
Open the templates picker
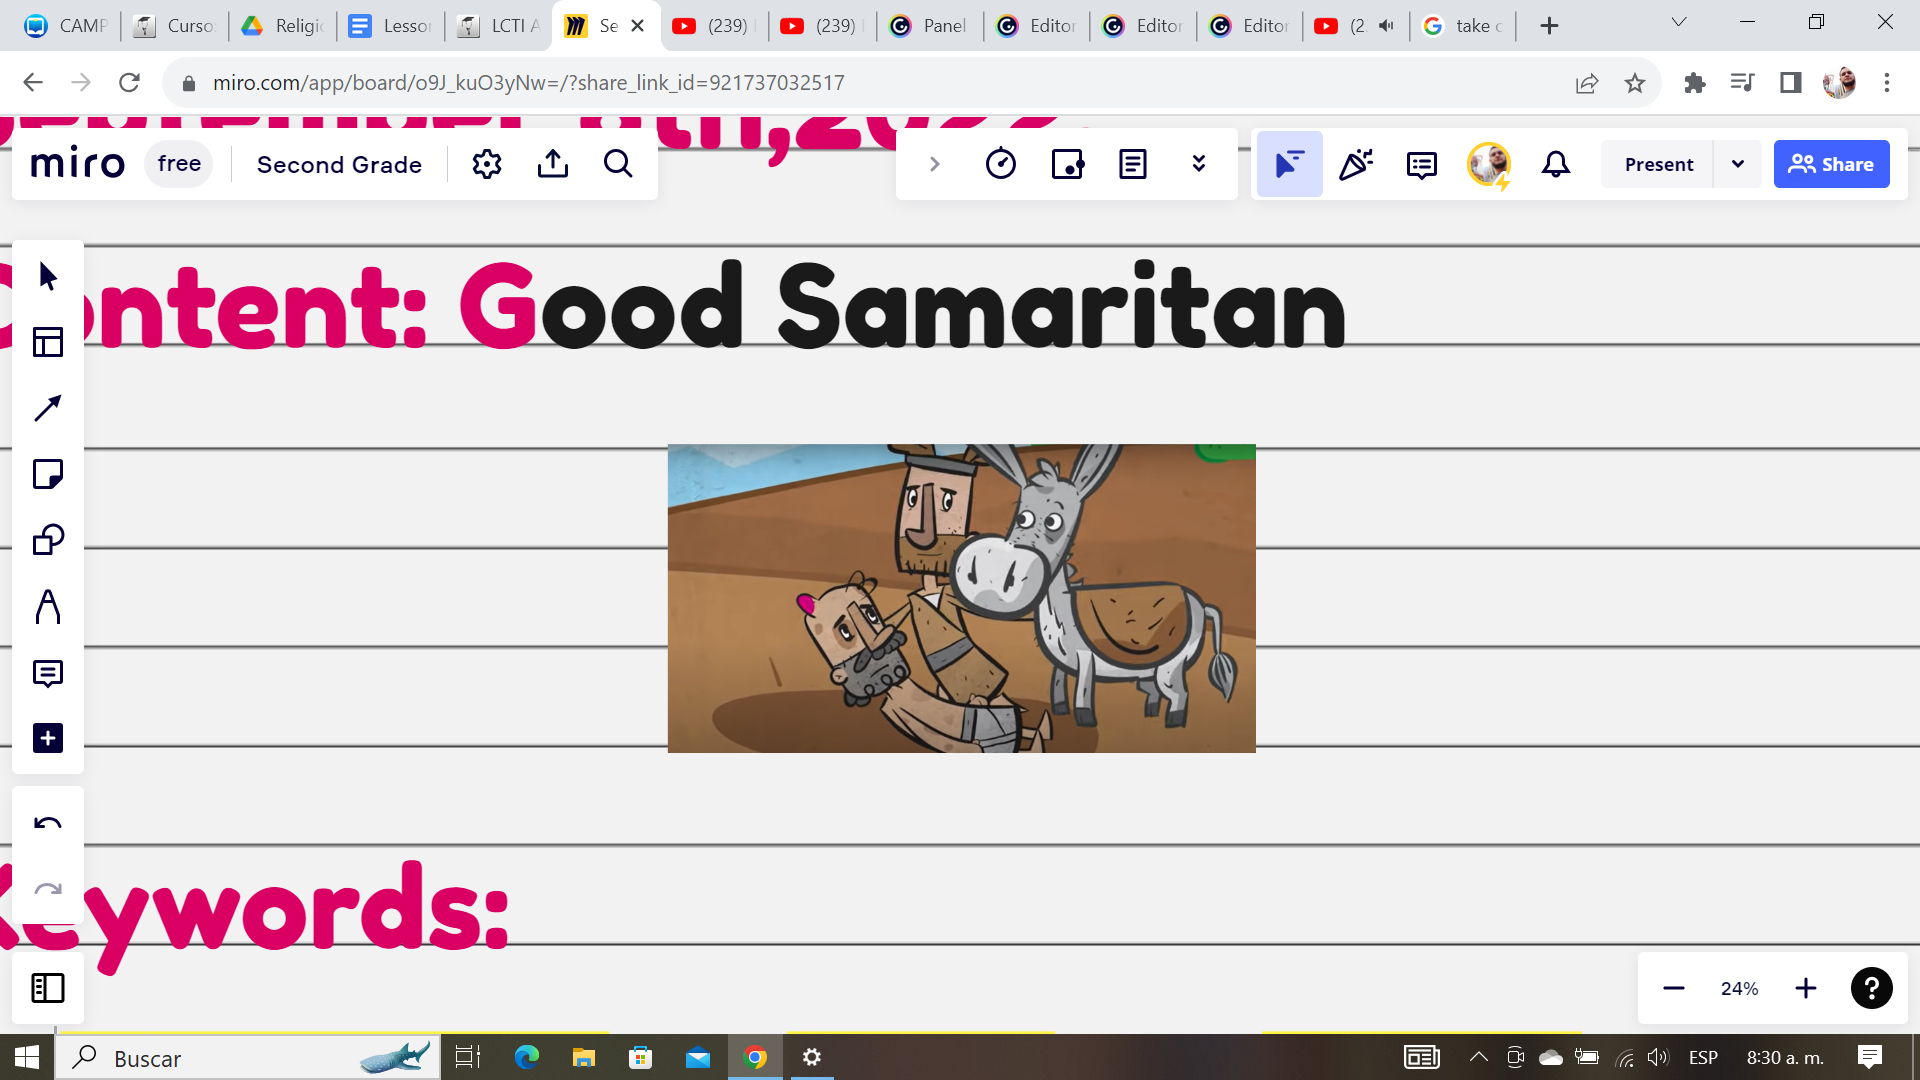pyautogui.click(x=47, y=342)
